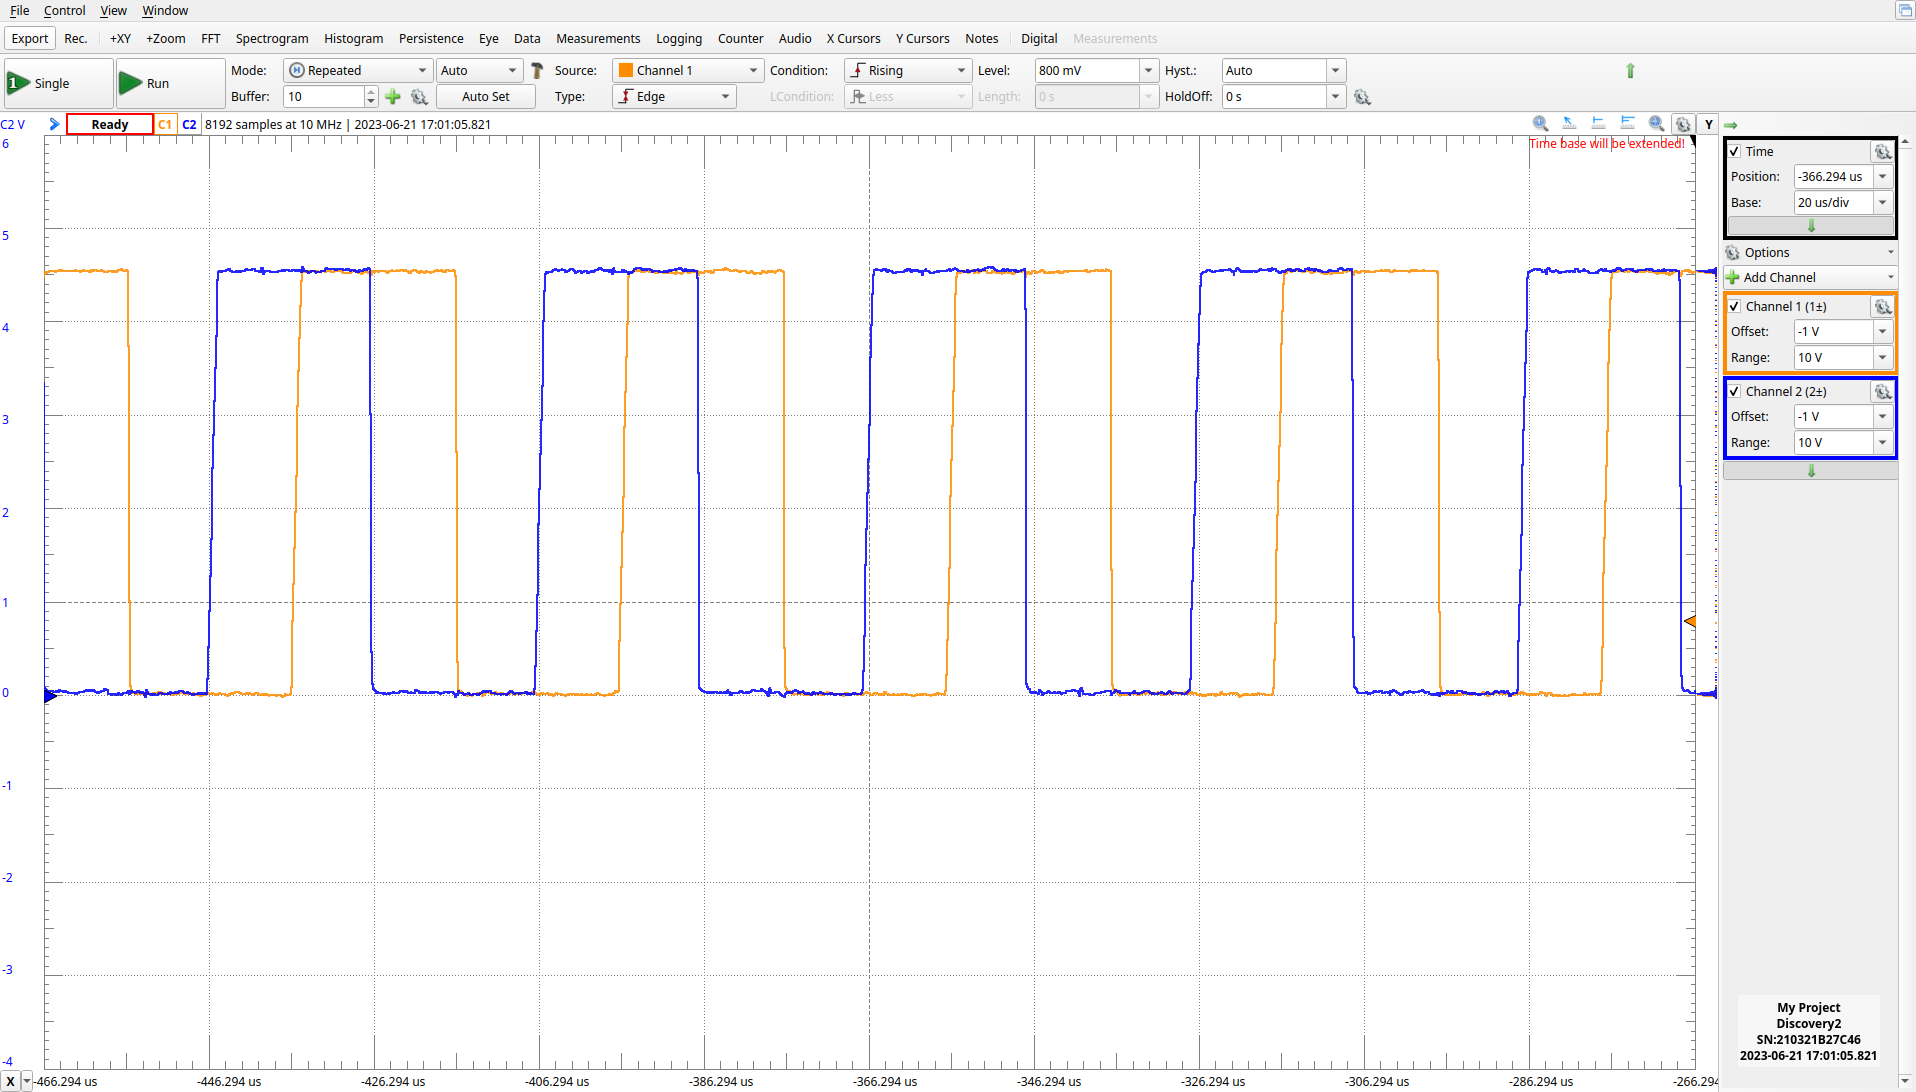Image resolution: width=1916 pixels, height=1092 pixels.
Task: Open the HoldOff 0 s dropdown
Action: [x=1334, y=96]
